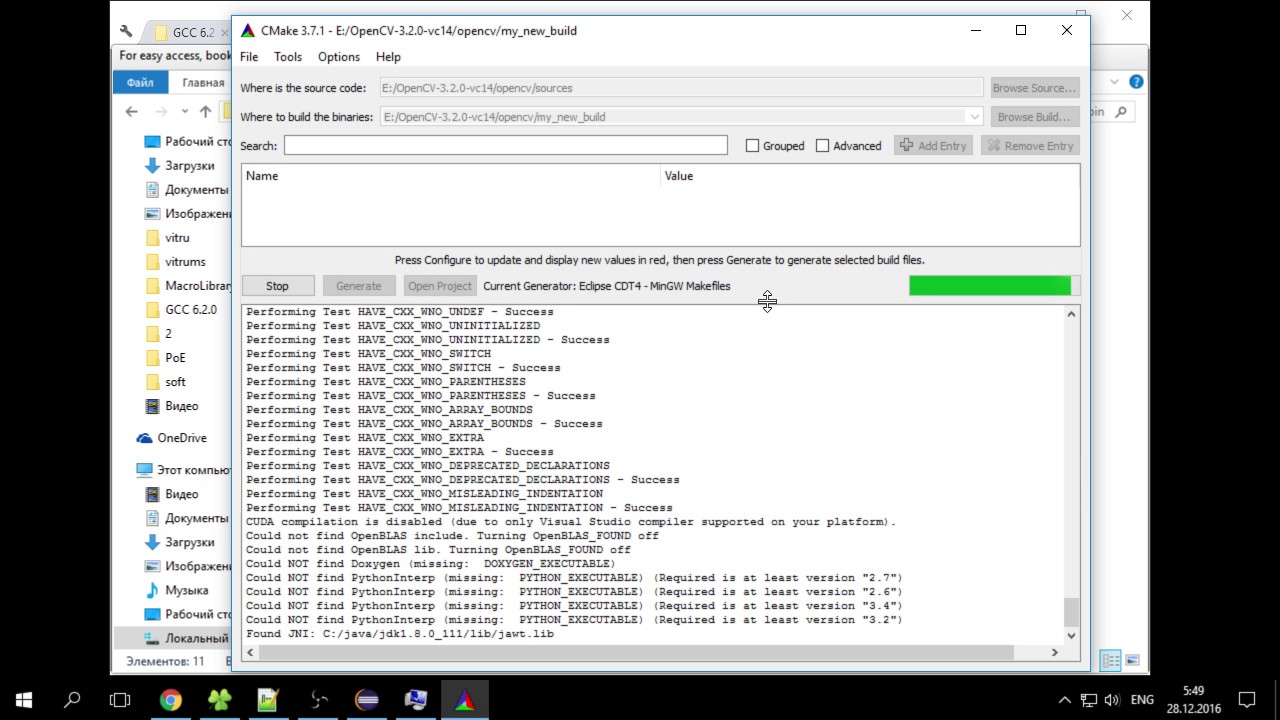1280x720 pixels.
Task: Click the volume tray icon
Action: (x=1112, y=700)
